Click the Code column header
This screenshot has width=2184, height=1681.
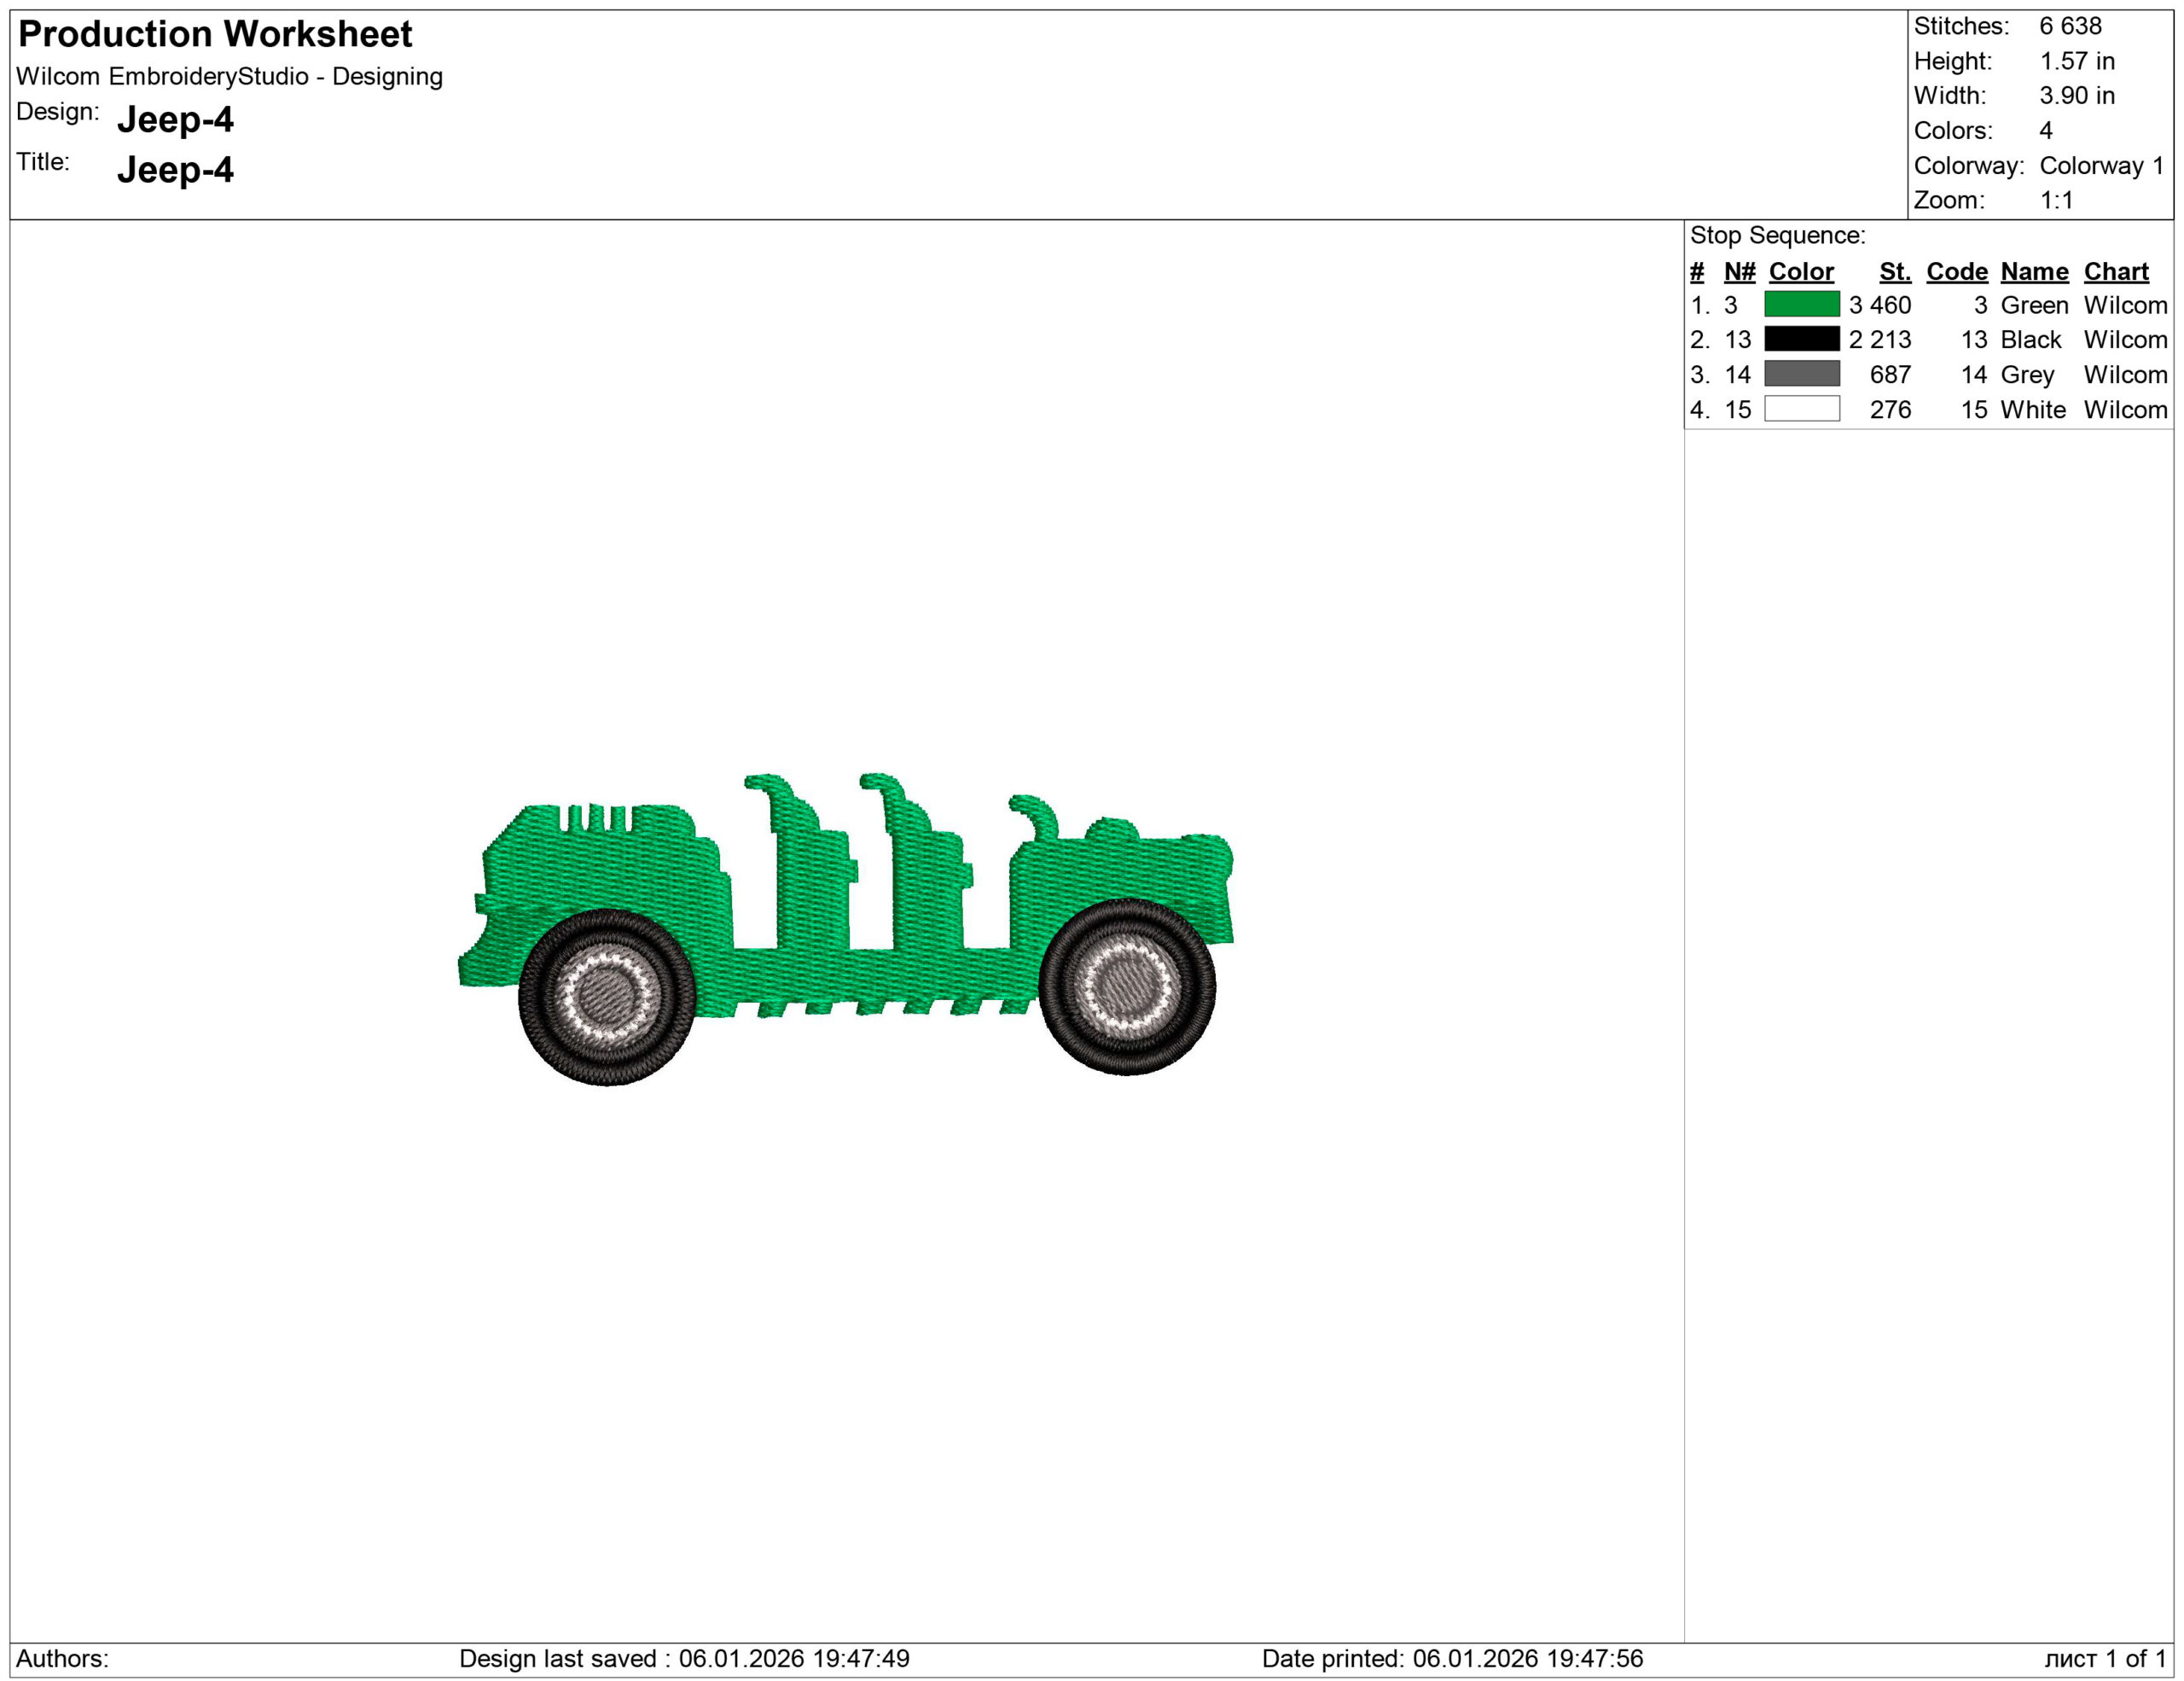[x=1956, y=271]
